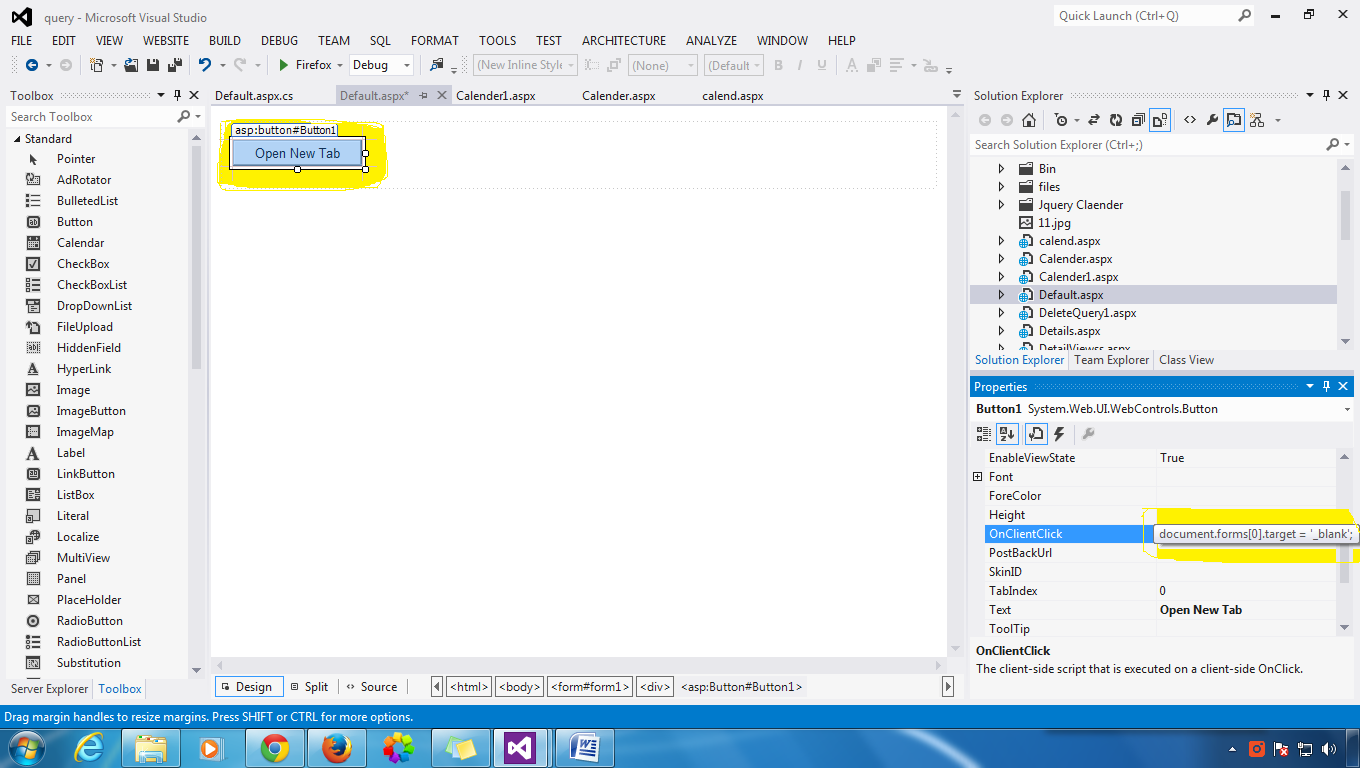This screenshot has width=1360, height=768.
Task: Click the Categorized icon in Properties panel
Action: click(984, 434)
